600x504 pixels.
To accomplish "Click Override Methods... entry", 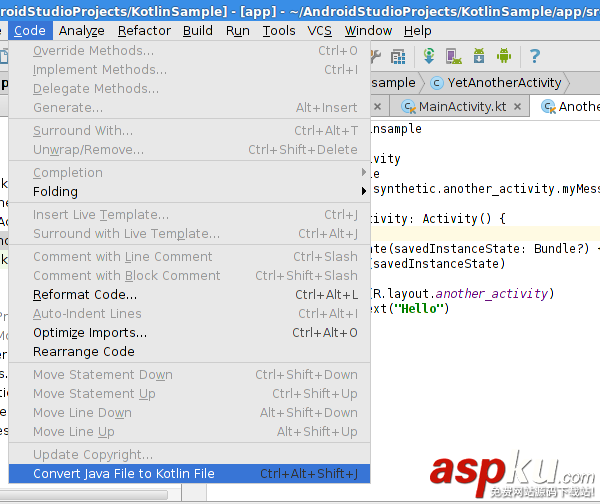I will coord(189,51).
